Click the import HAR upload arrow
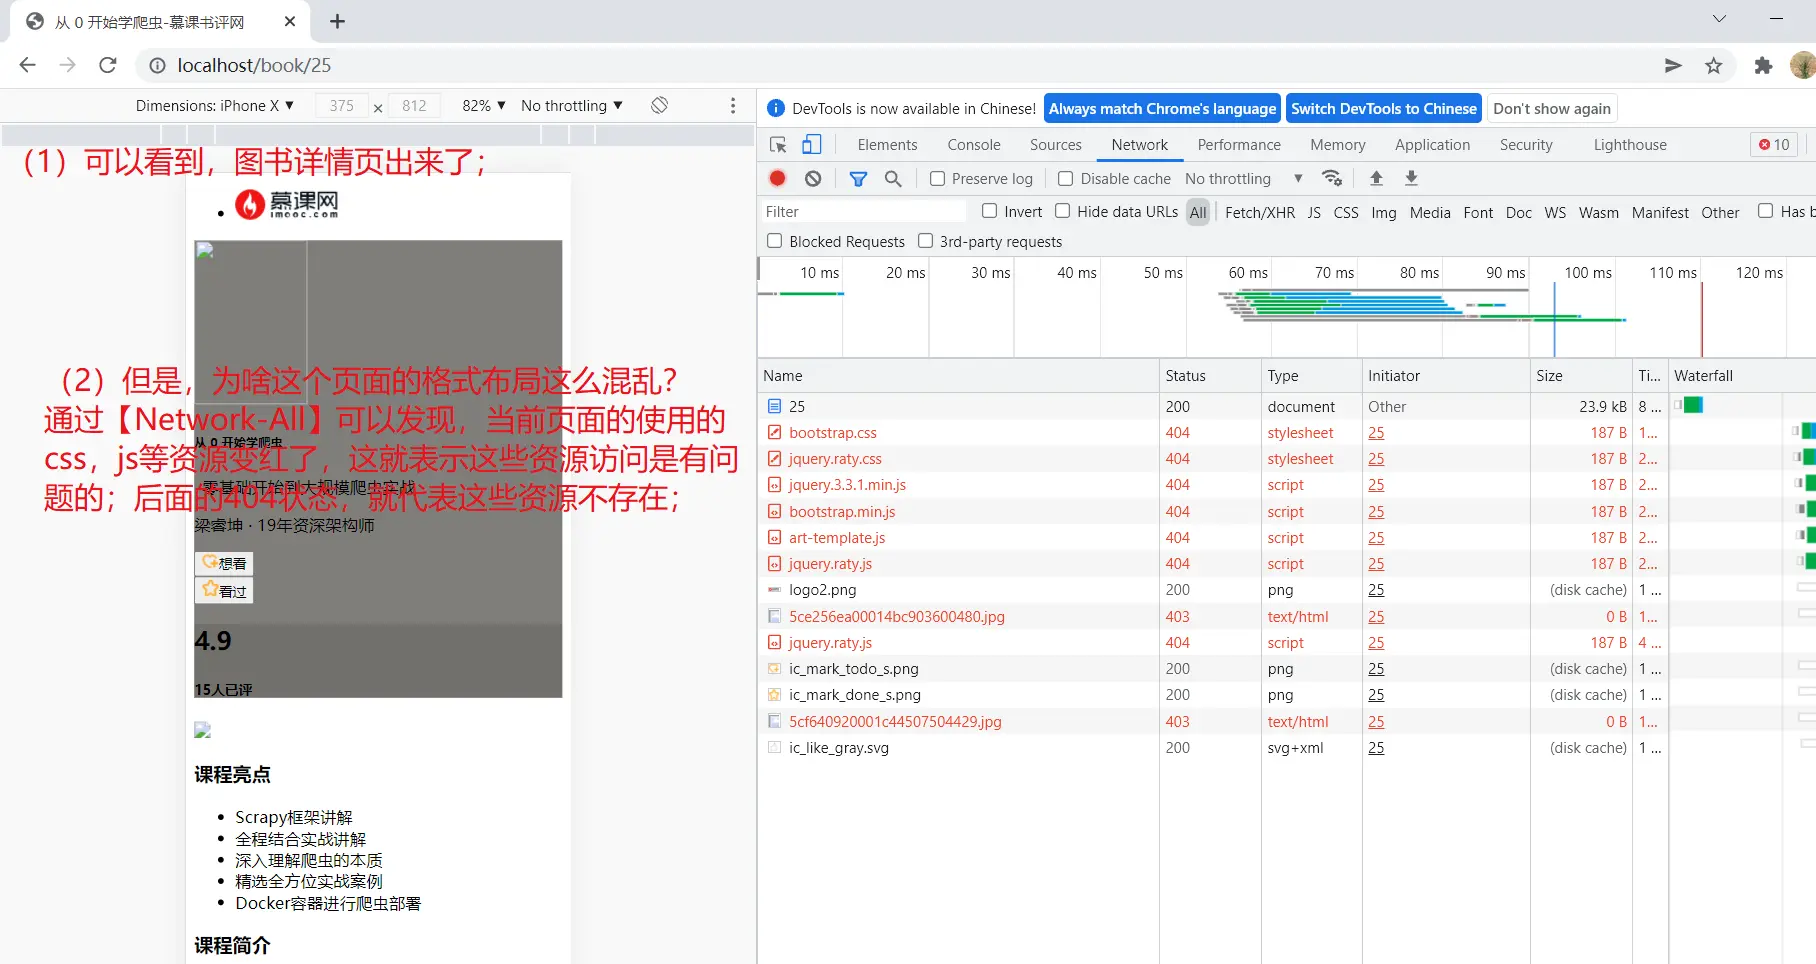The height and width of the screenshot is (964, 1816). pyautogui.click(x=1376, y=179)
